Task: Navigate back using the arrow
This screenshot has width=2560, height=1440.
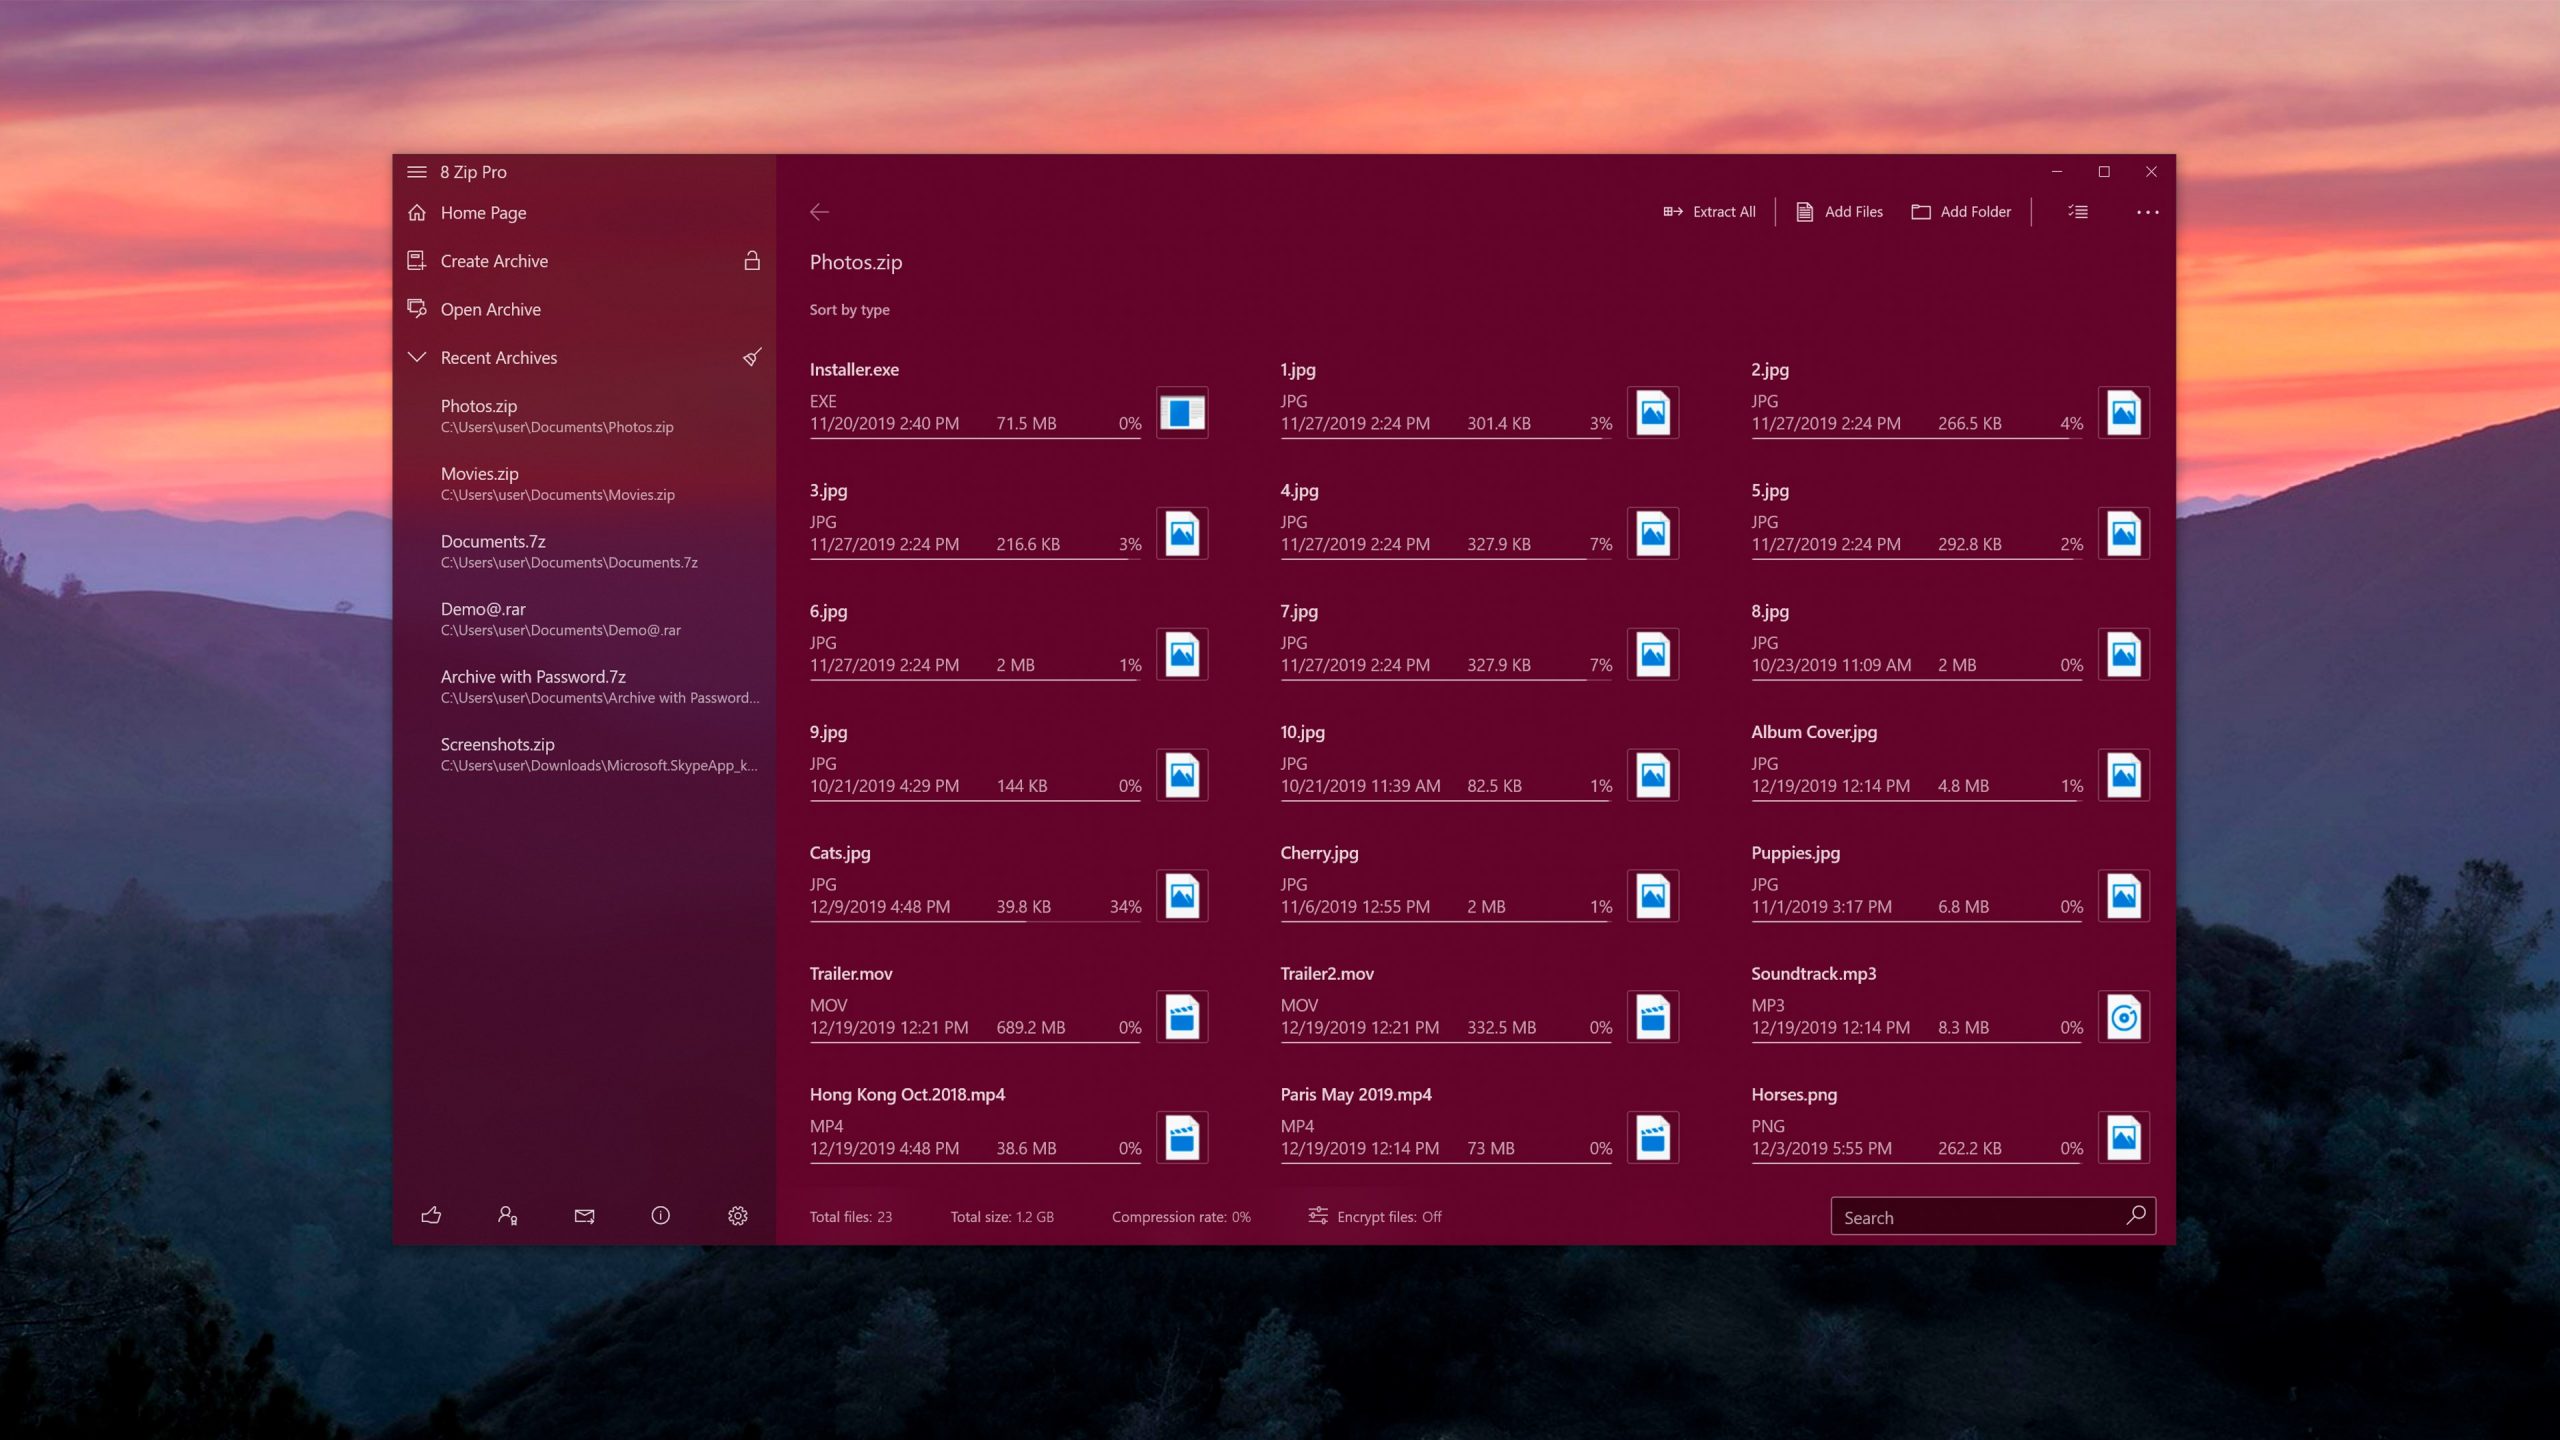Action: [x=821, y=211]
